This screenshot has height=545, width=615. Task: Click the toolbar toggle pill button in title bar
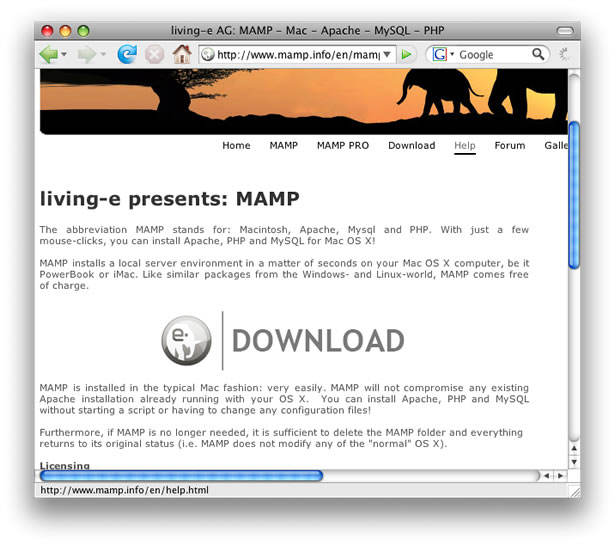(565, 31)
